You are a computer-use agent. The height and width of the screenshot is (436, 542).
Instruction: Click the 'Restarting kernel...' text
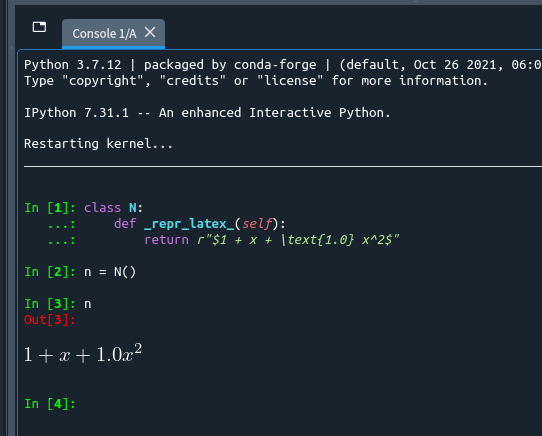point(98,143)
